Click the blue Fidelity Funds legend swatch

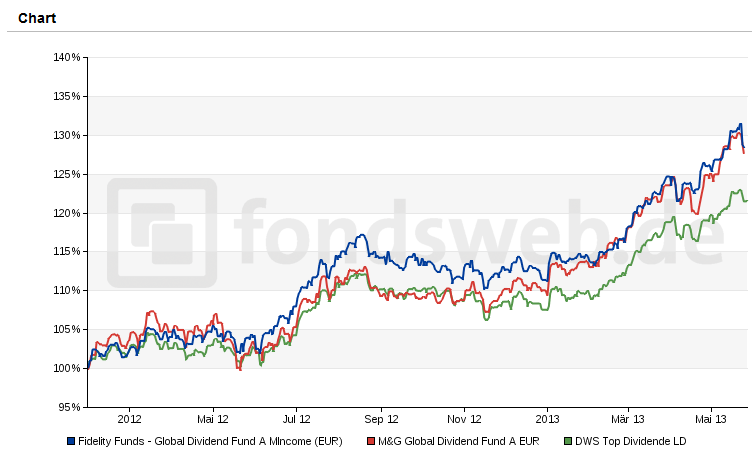point(71,441)
